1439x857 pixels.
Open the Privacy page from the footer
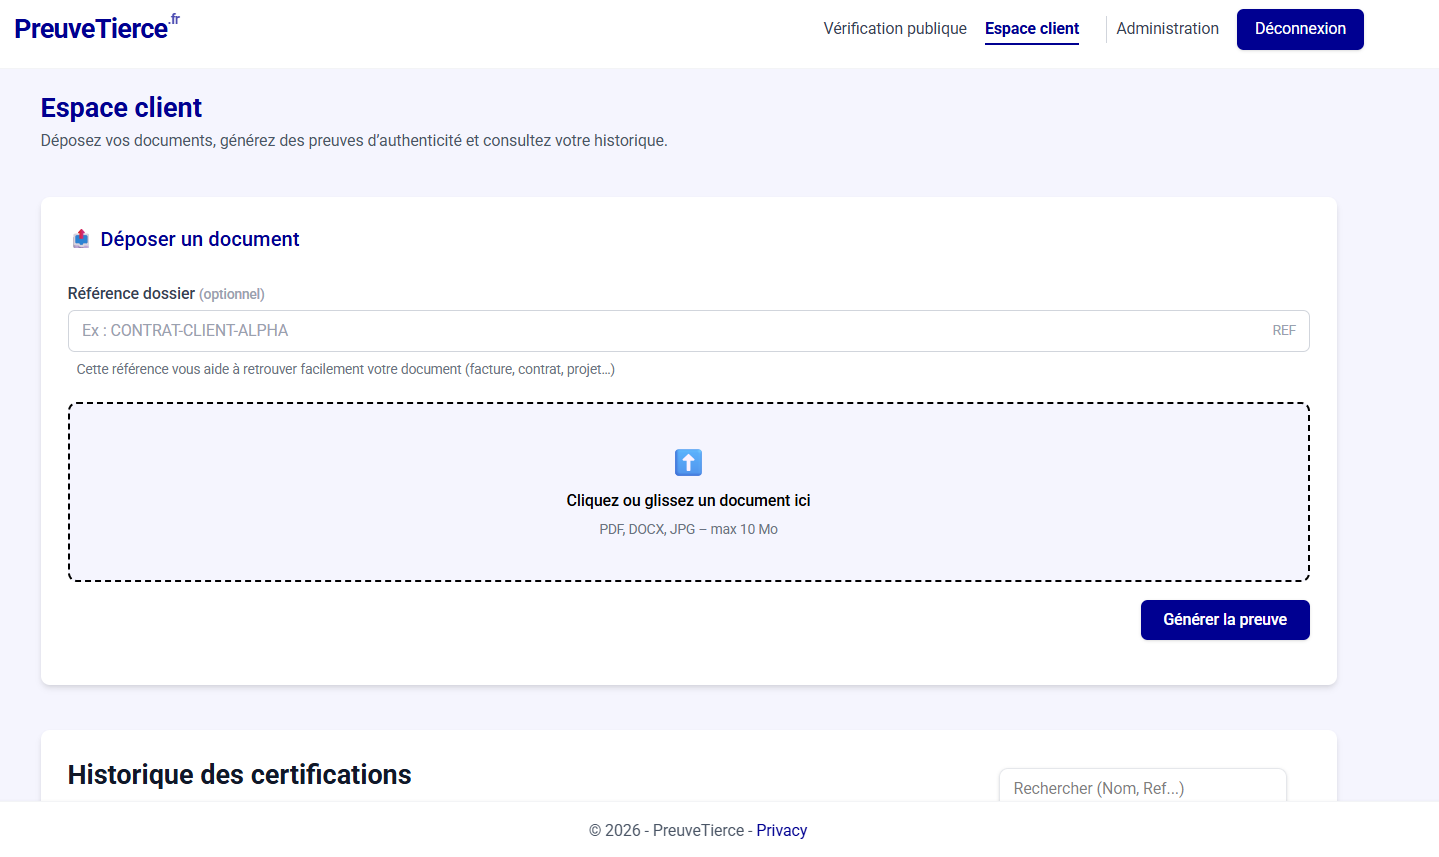pos(781,830)
